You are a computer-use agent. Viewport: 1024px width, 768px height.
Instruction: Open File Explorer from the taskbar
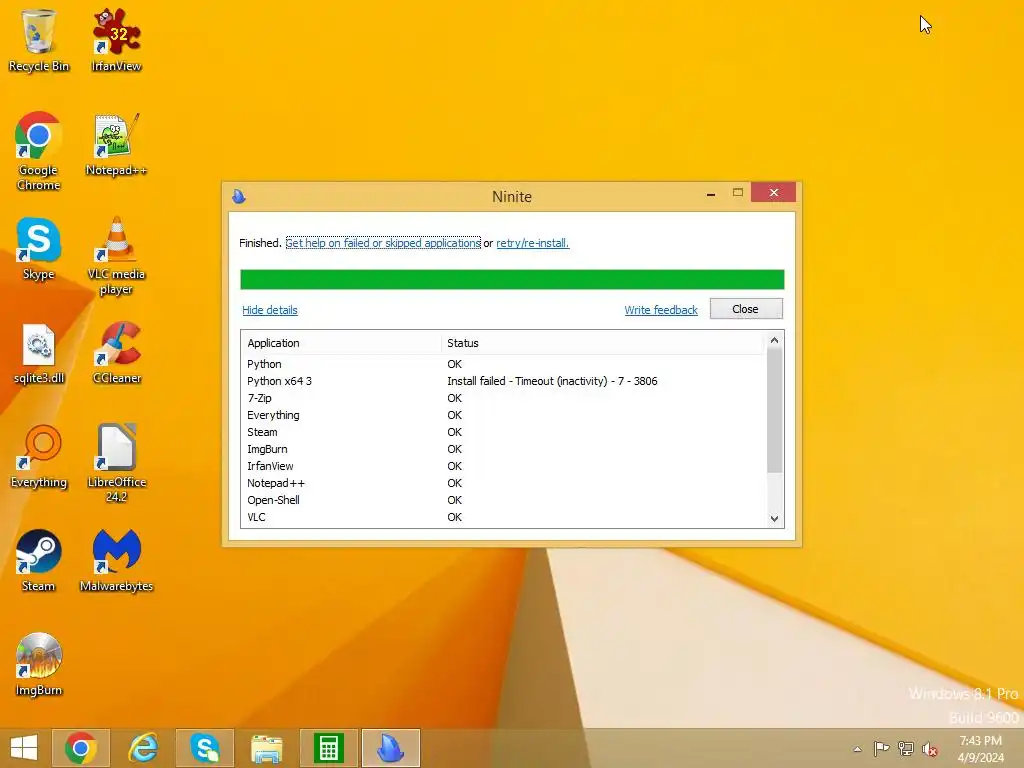coord(267,748)
